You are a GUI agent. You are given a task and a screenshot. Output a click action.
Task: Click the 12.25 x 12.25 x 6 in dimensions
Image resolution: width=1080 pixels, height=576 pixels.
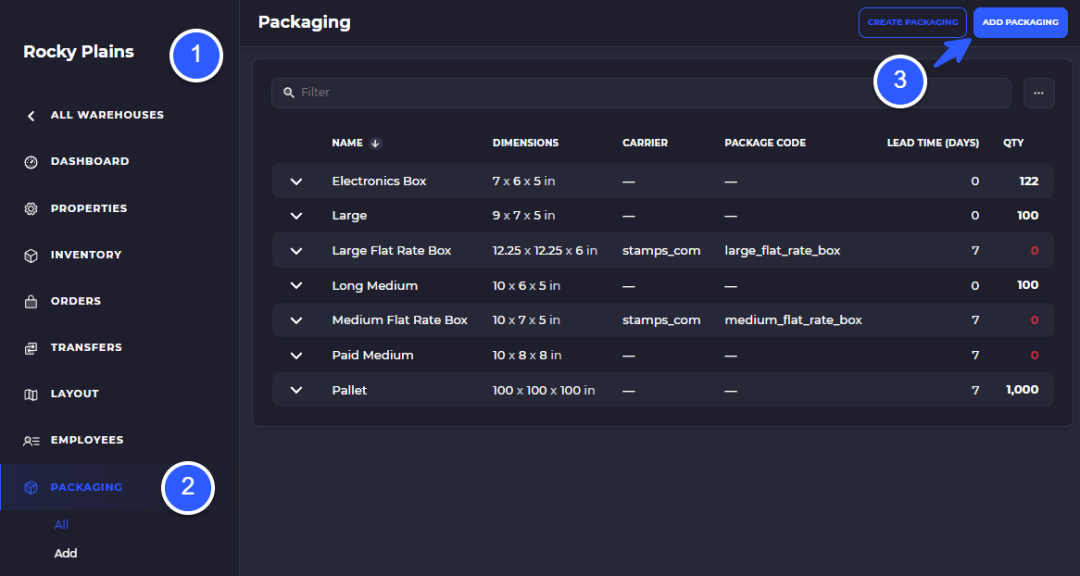click(x=545, y=251)
